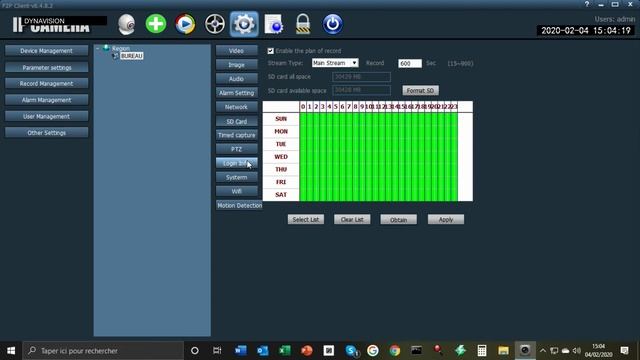Click the PTZ steering wheel toolbar icon

pyautogui.click(x=215, y=24)
